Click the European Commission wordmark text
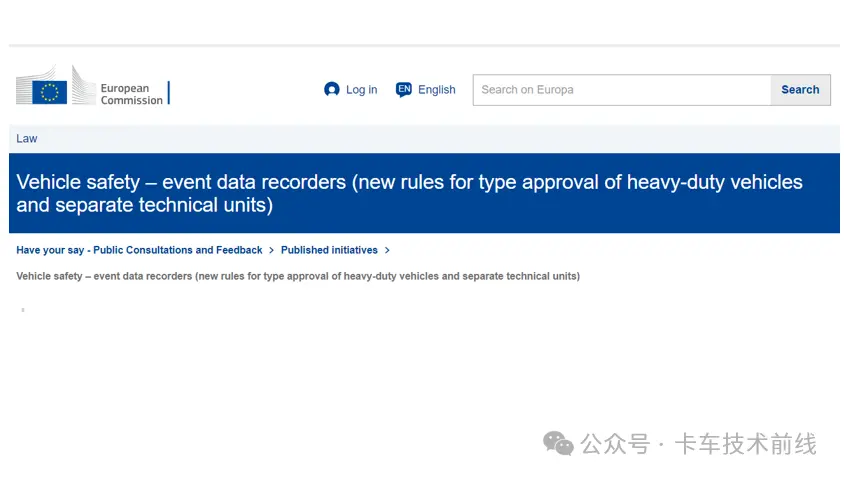This screenshot has width=844, height=478. coord(131,94)
